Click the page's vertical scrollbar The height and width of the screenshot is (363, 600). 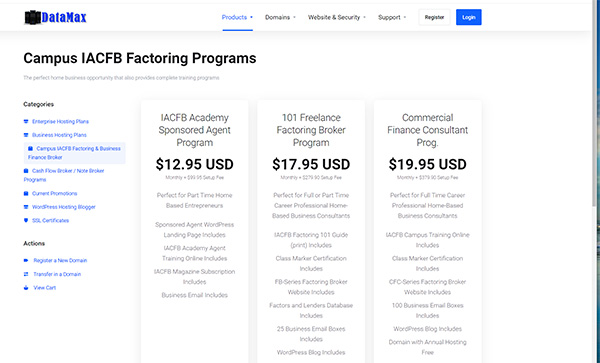593,103
